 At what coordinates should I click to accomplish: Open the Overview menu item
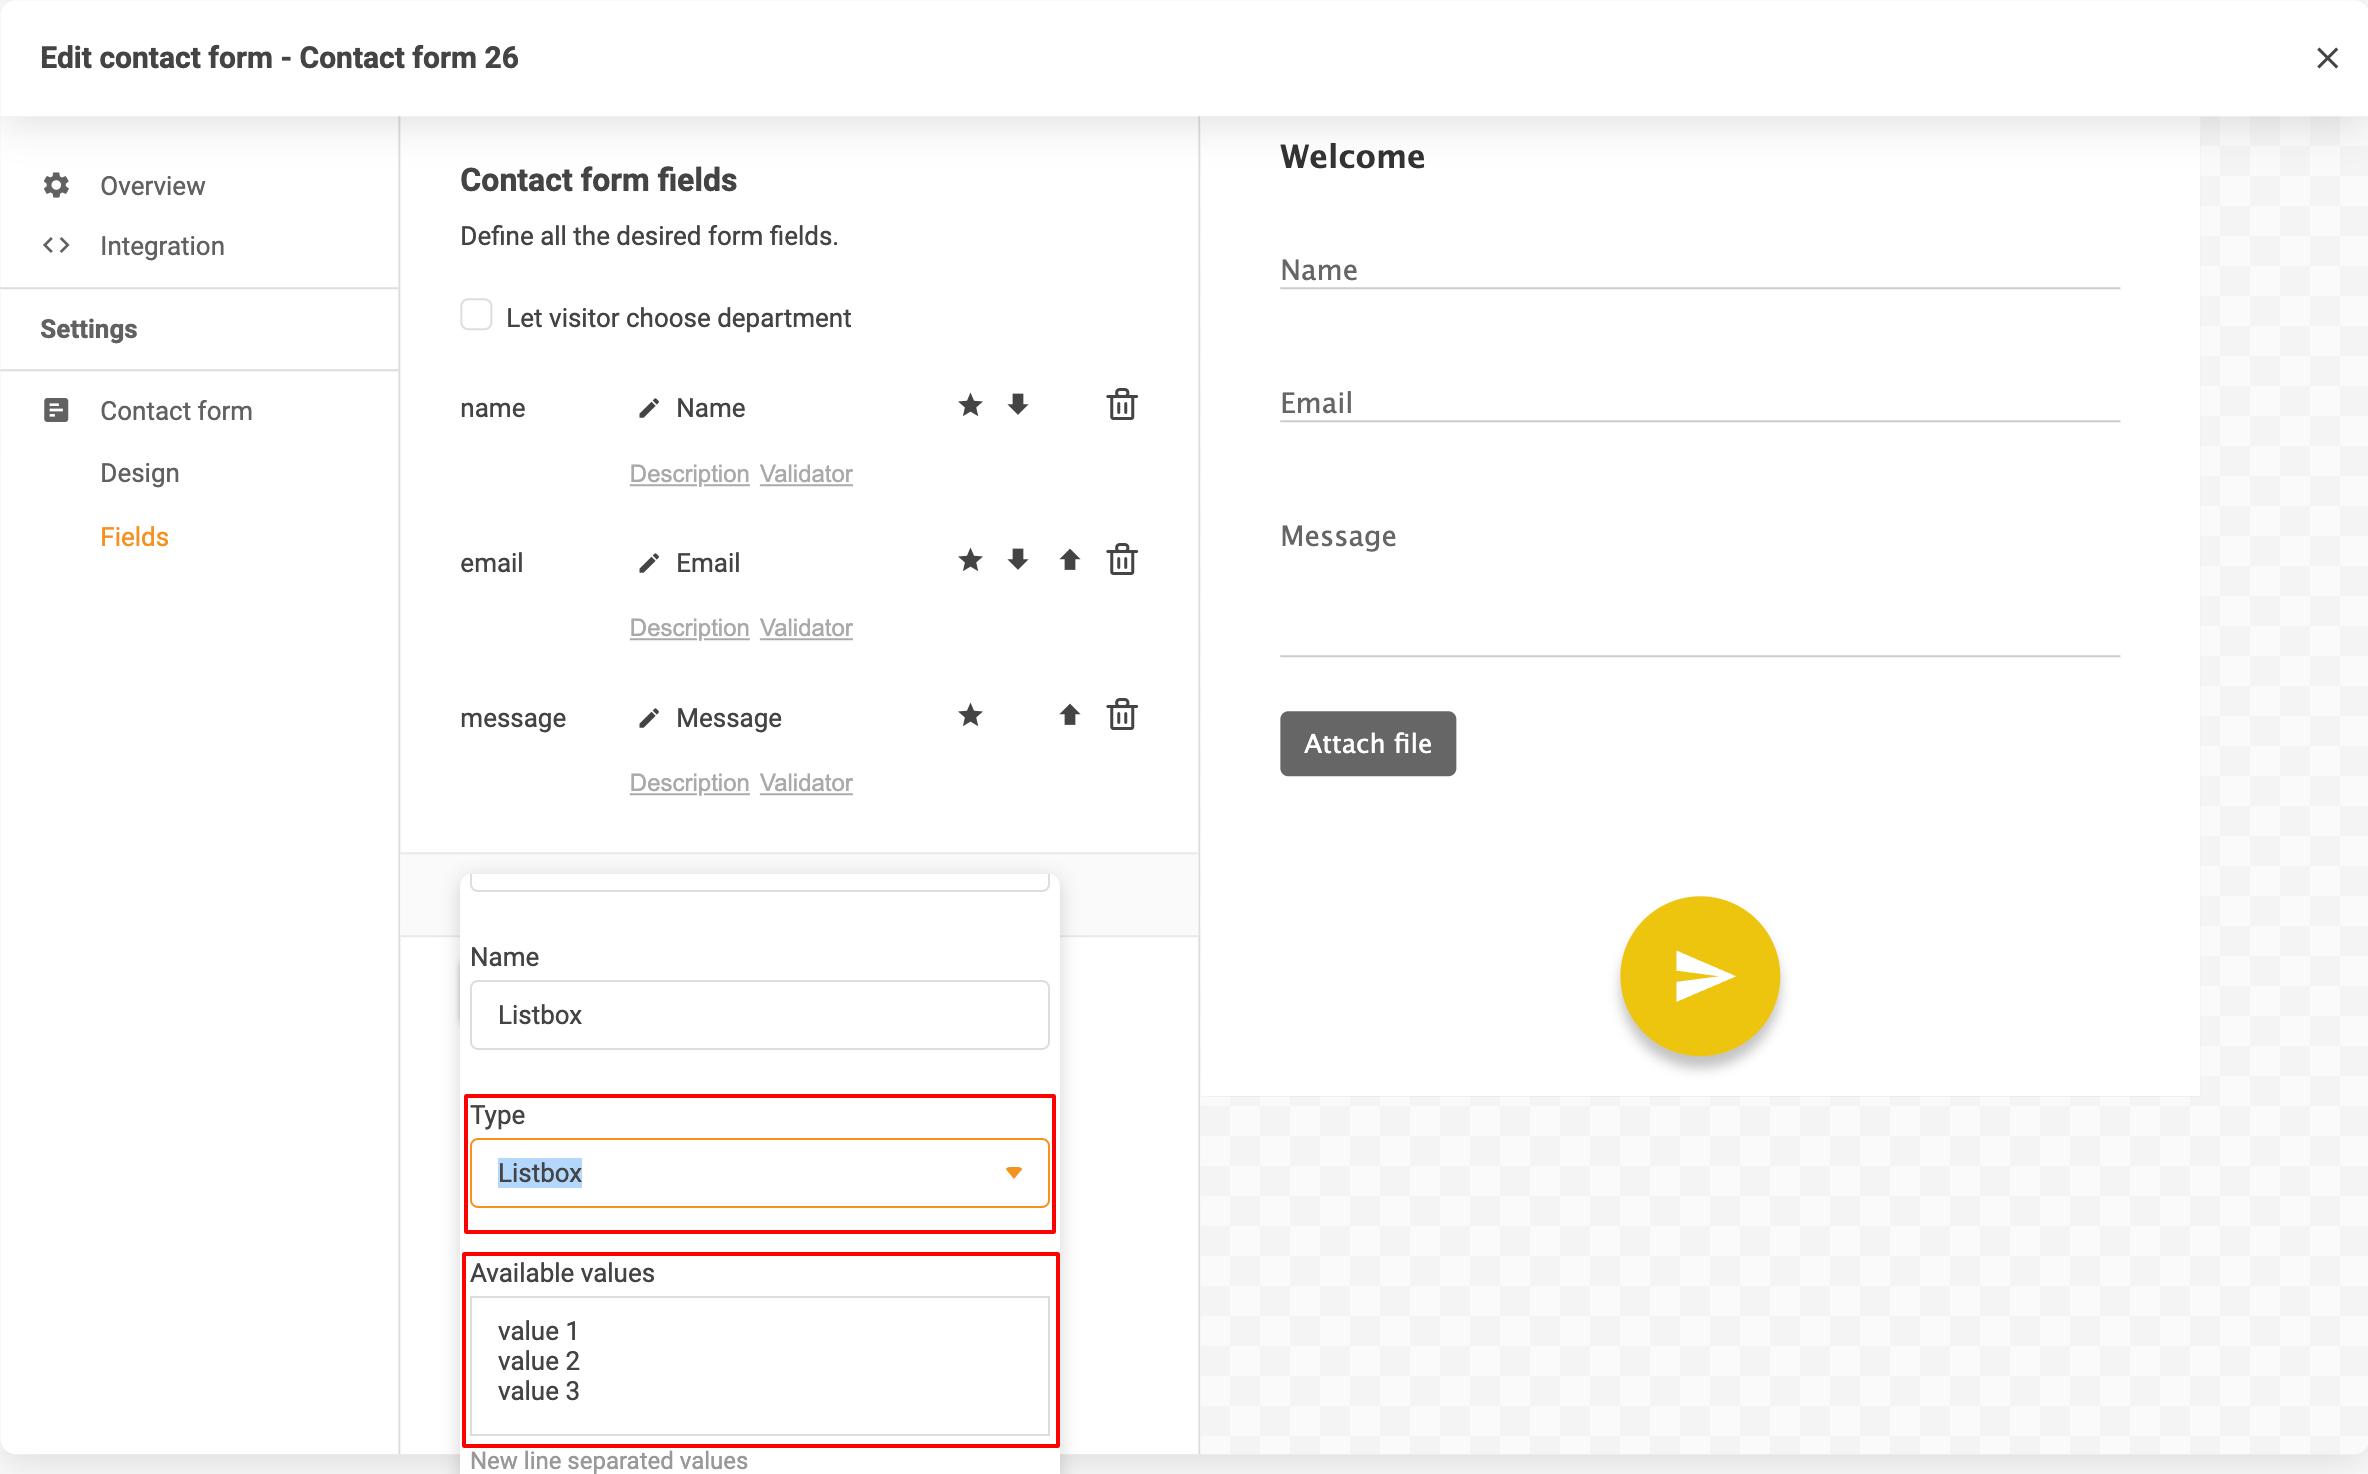pos(152,186)
